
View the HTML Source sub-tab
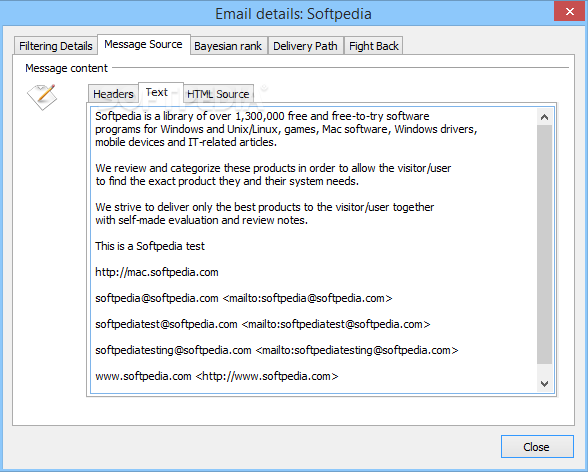tap(218, 94)
